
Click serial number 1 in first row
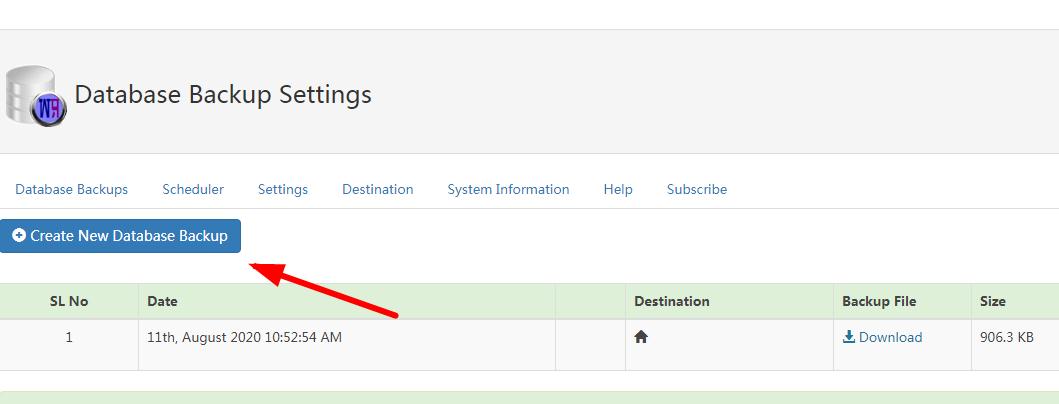click(69, 337)
